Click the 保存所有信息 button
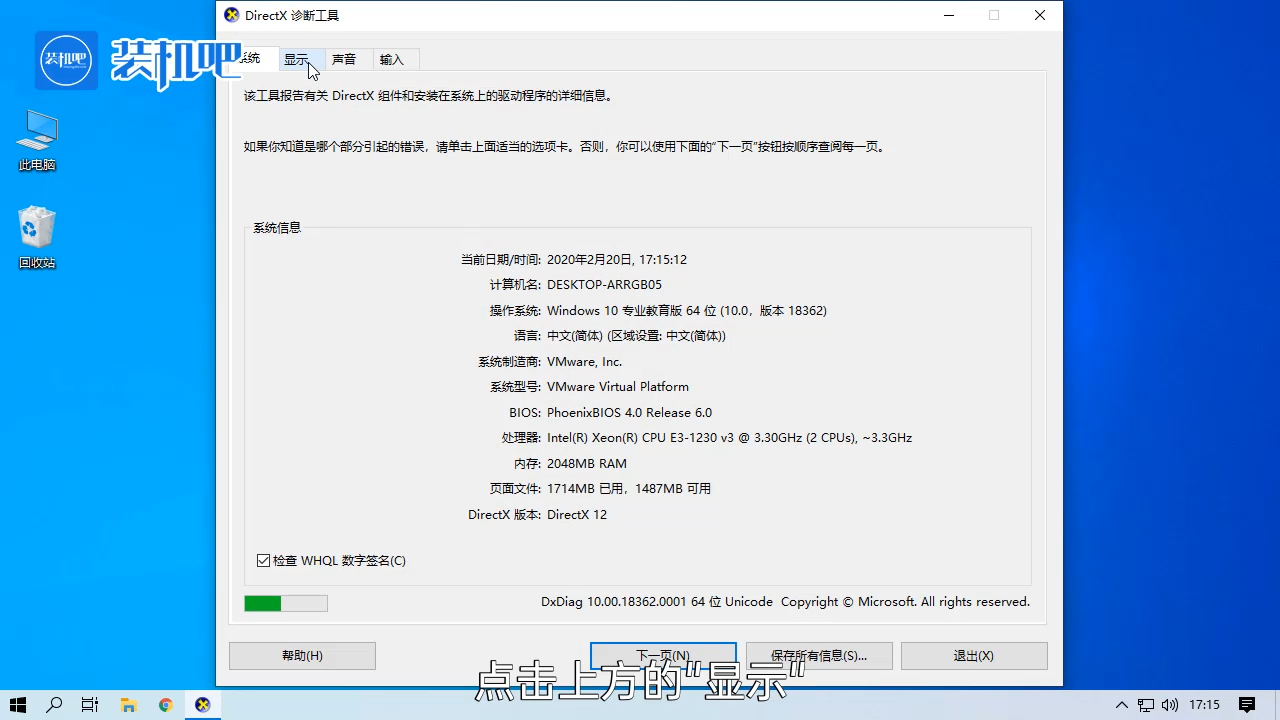Screen dimensions: 1280x720 (819, 655)
